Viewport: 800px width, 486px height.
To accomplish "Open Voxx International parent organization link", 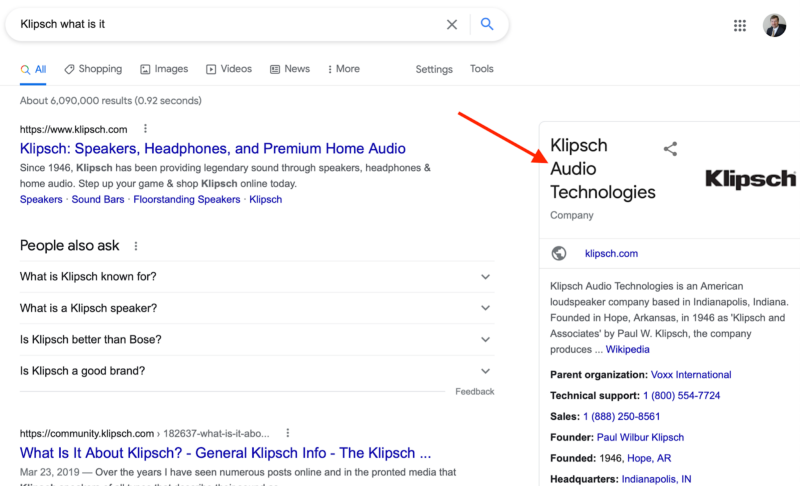I will click(691, 375).
